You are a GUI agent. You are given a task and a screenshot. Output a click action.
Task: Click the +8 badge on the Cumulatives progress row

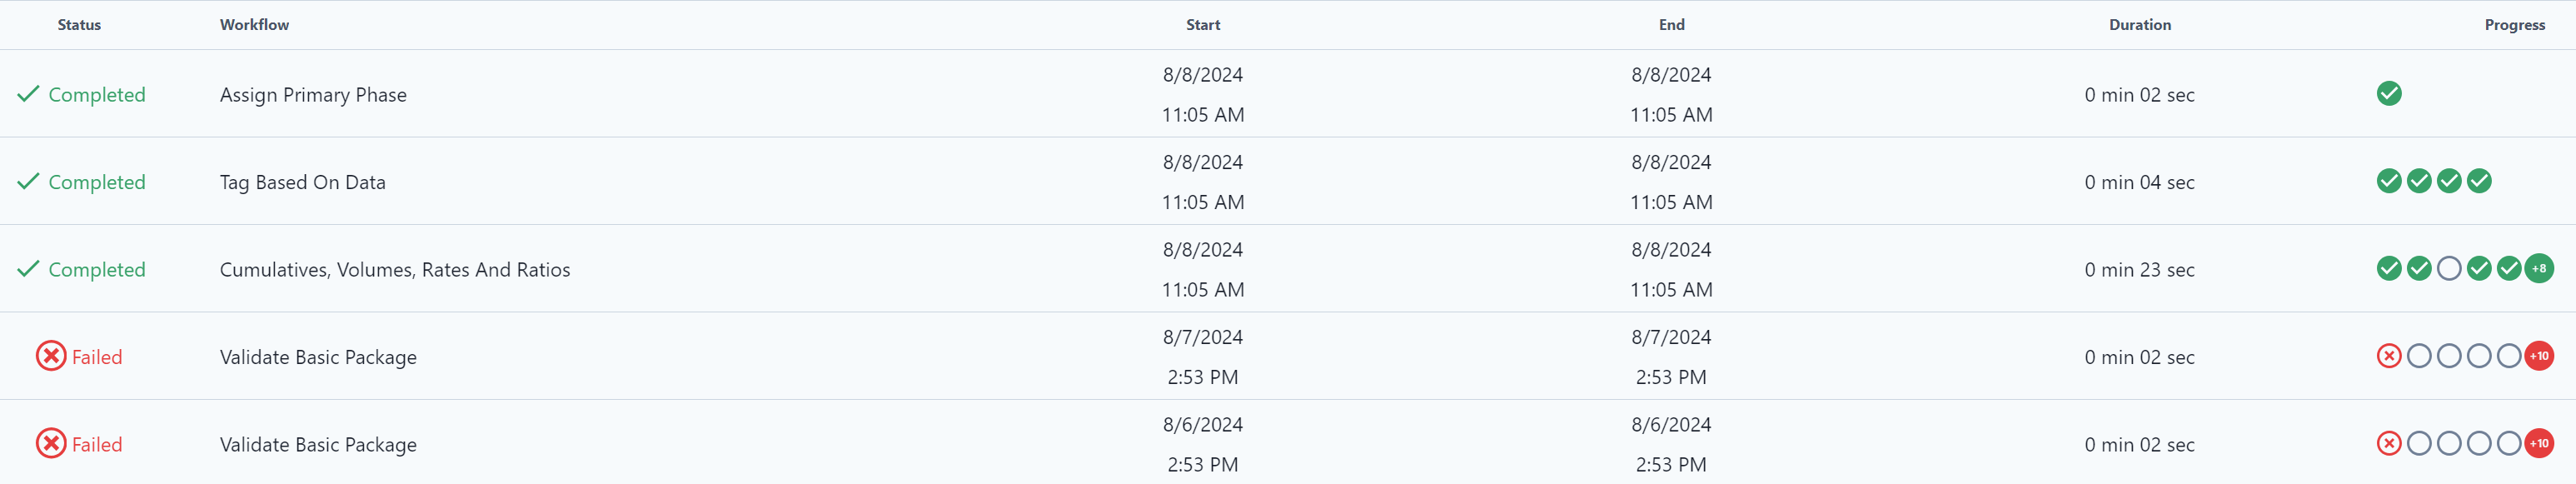pyautogui.click(x=2538, y=268)
